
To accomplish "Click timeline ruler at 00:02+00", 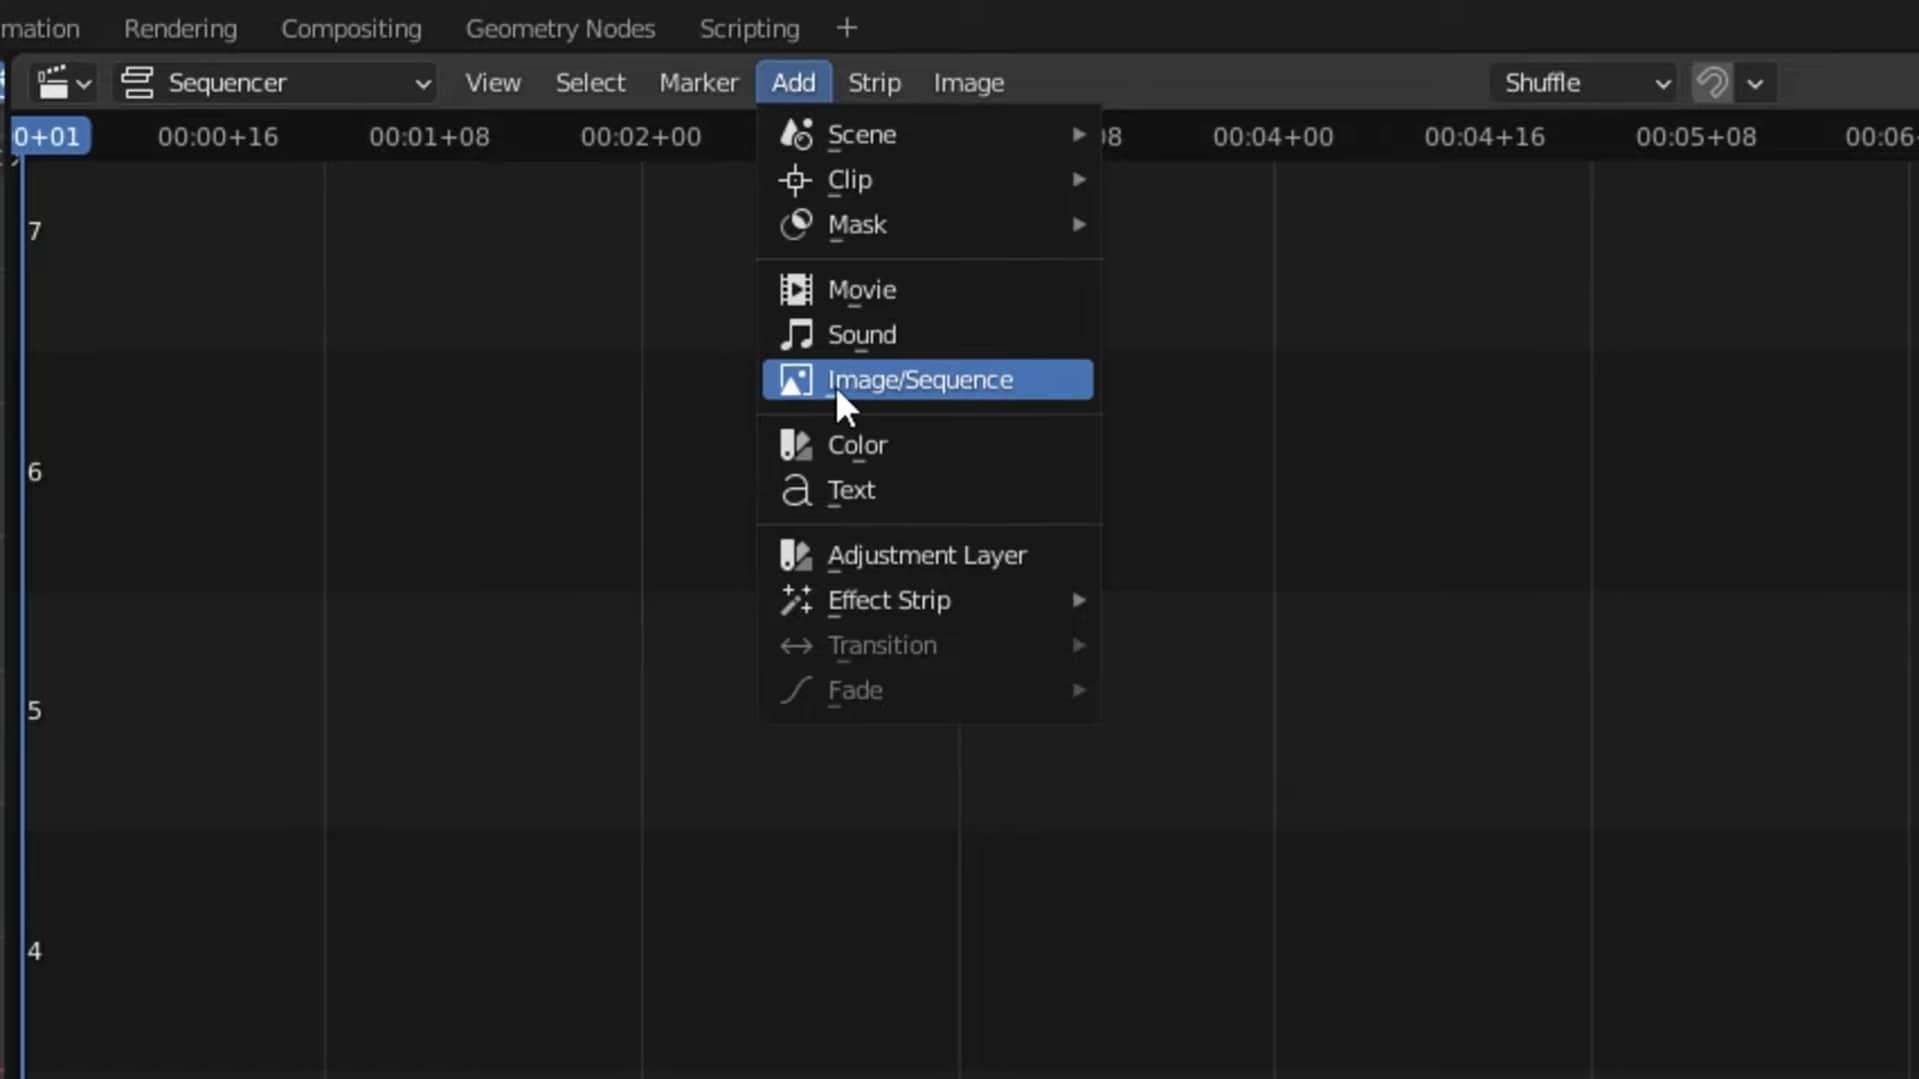I will point(641,137).
